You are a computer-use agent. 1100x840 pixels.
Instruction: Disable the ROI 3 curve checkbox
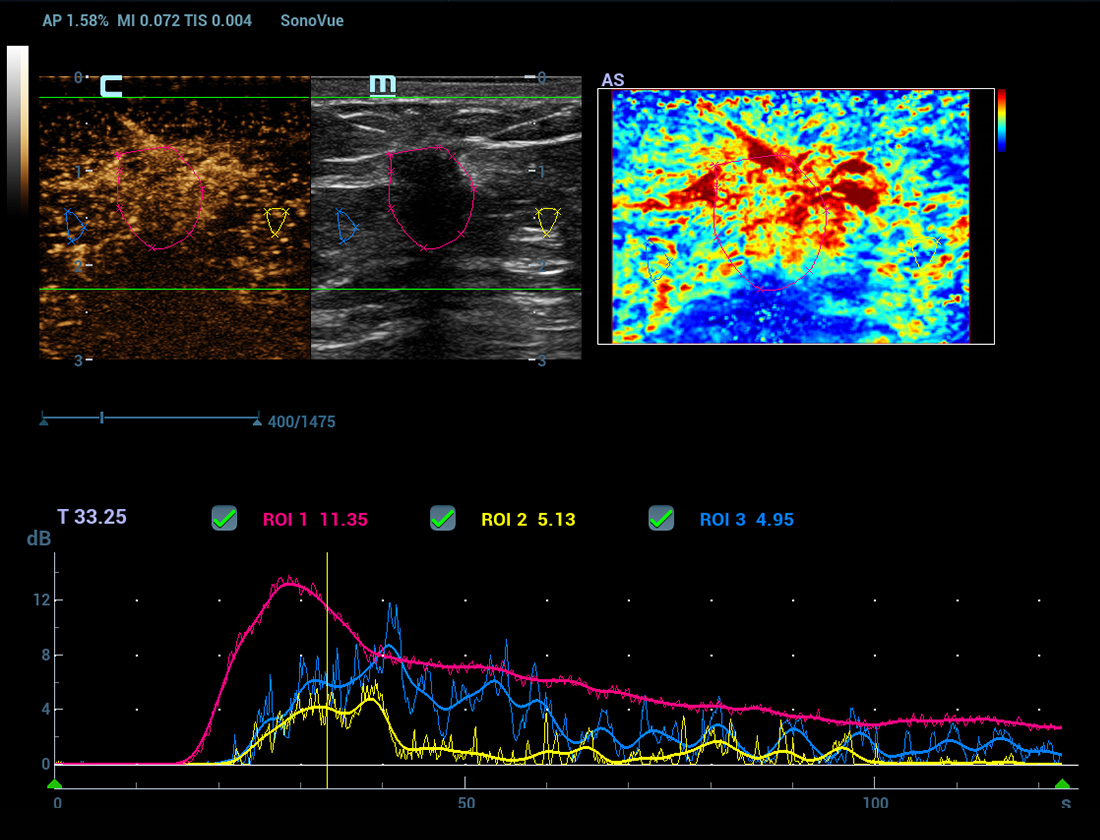661,518
